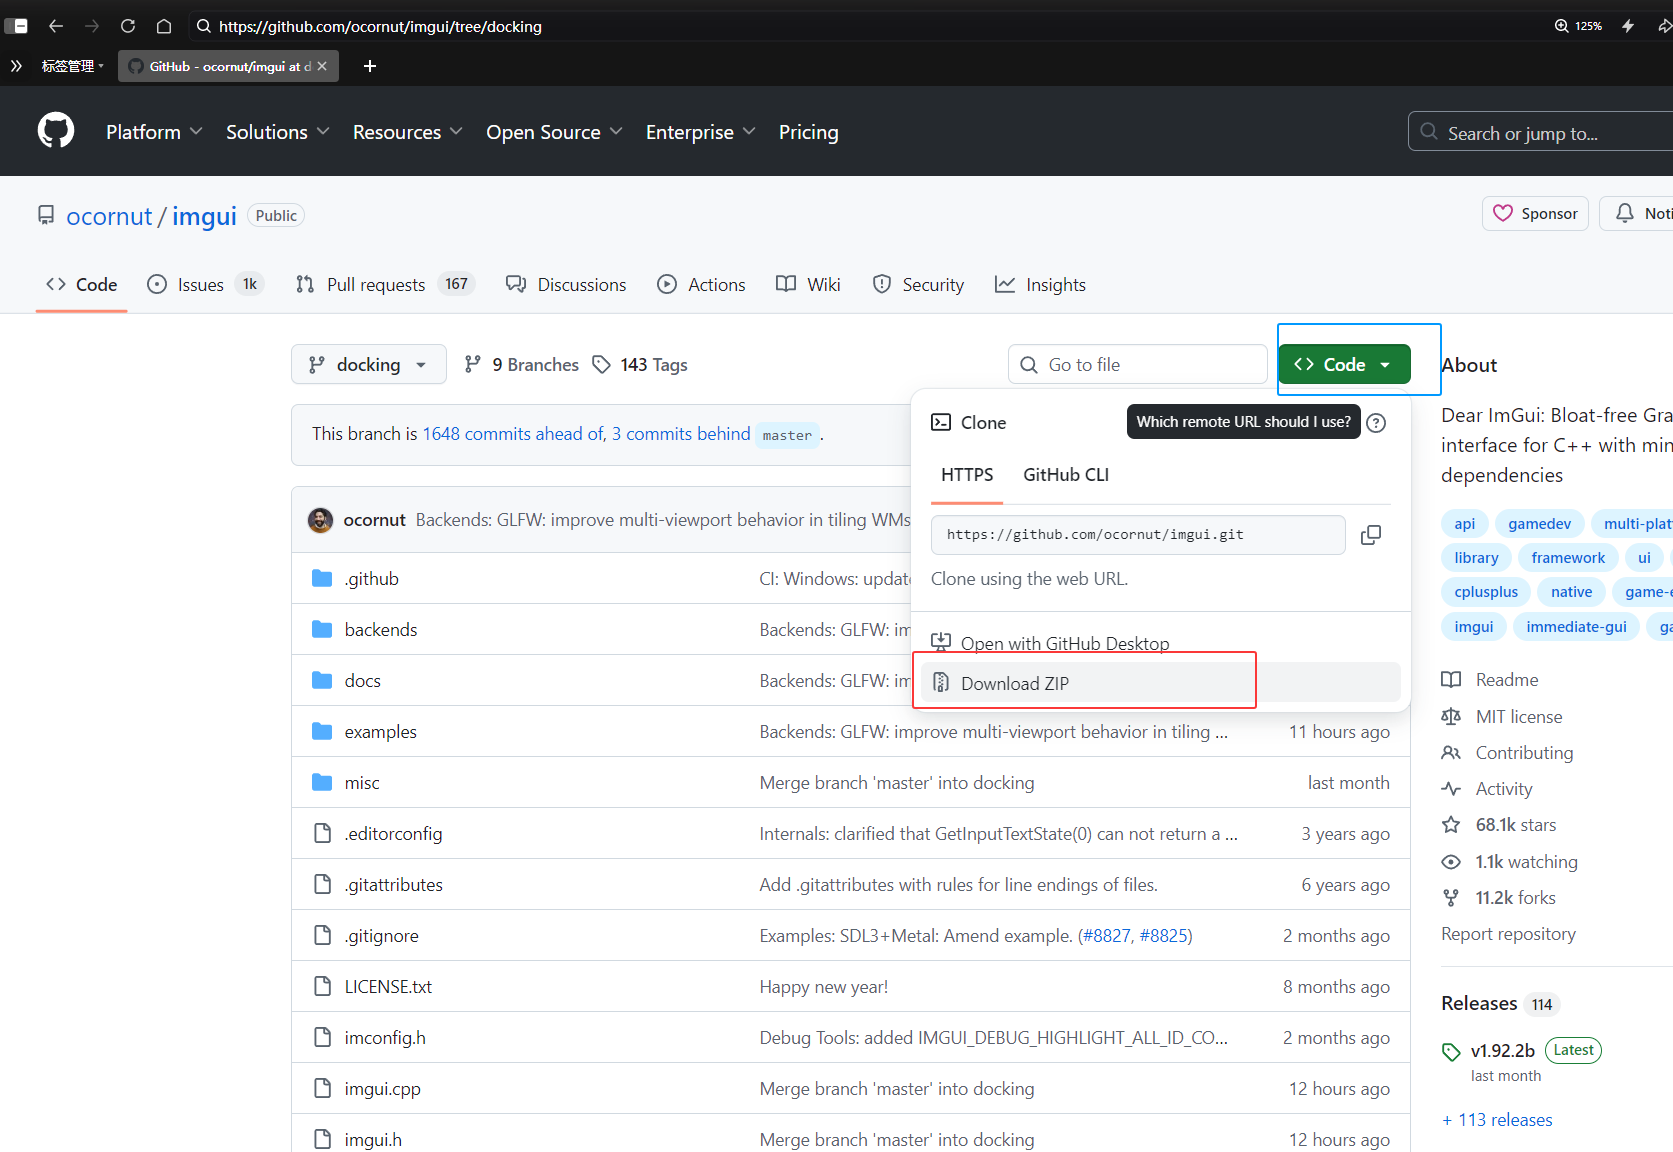
Task: Click ocornut avatar in commit row
Action: 320,520
